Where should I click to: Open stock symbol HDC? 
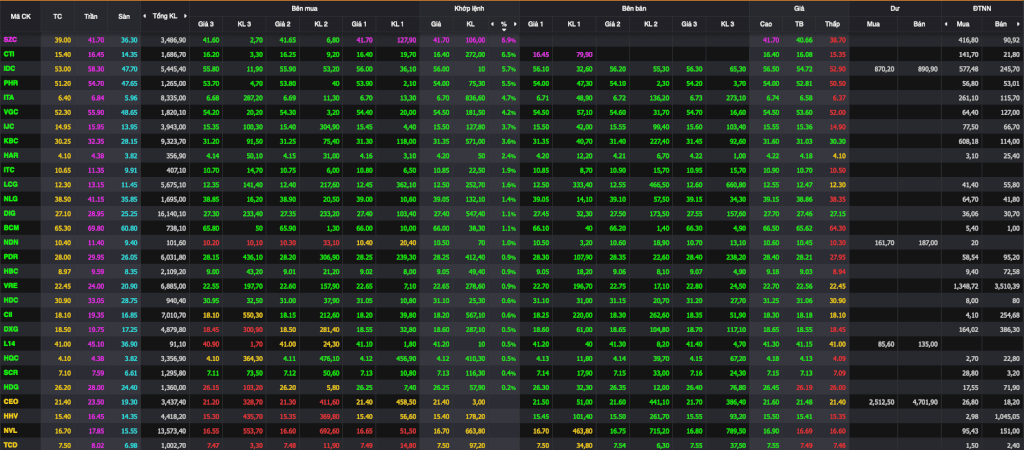pos(10,299)
